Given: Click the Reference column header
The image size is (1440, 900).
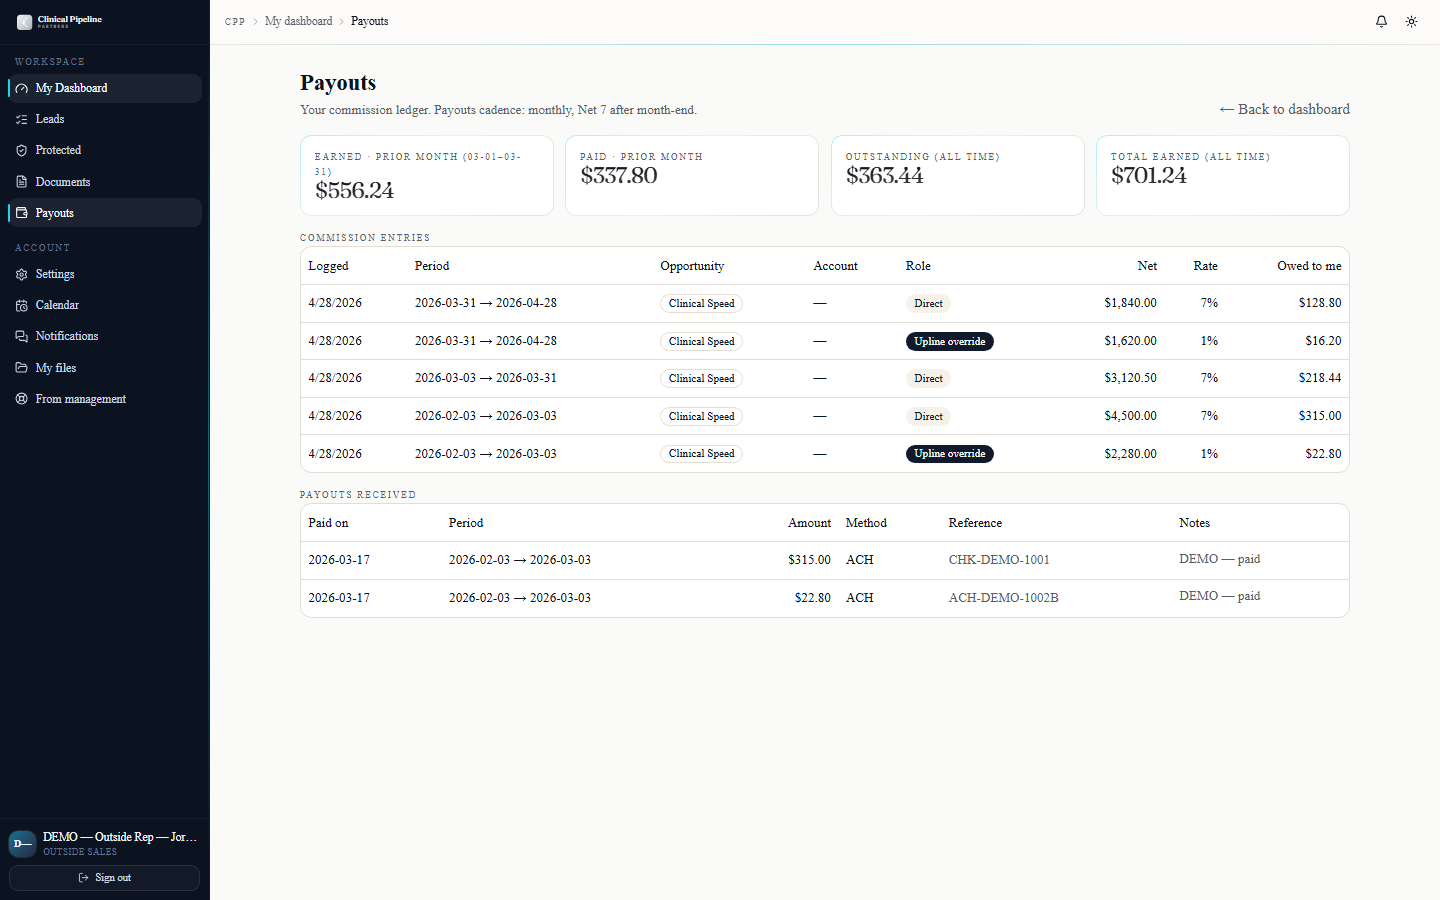Looking at the screenshot, I should pos(975,523).
